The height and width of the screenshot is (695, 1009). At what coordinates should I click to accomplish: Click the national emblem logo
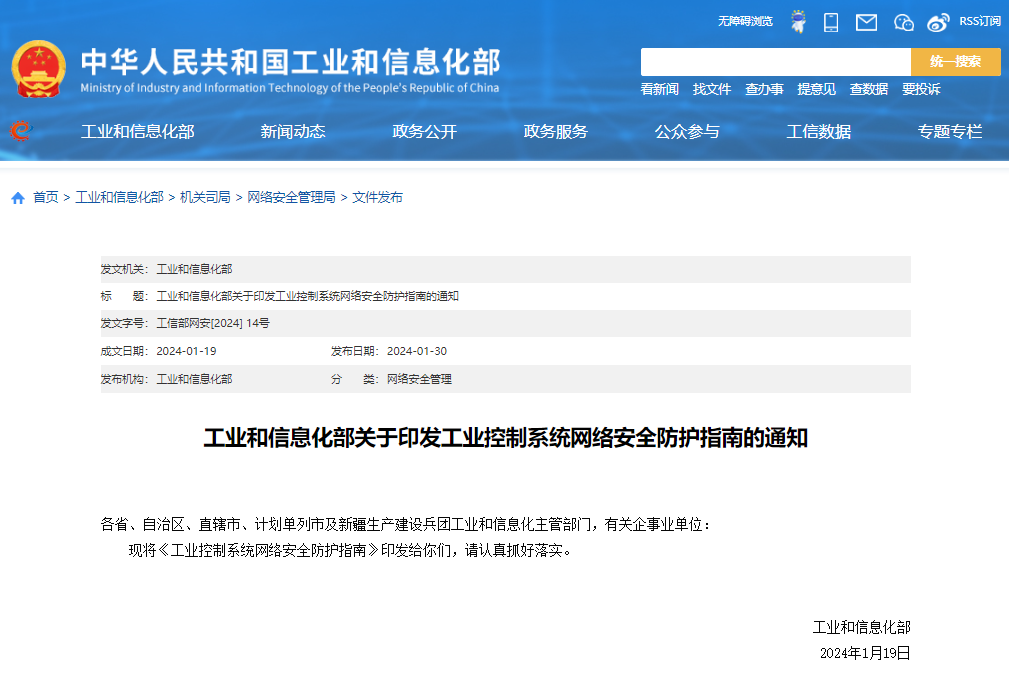[39, 70]
